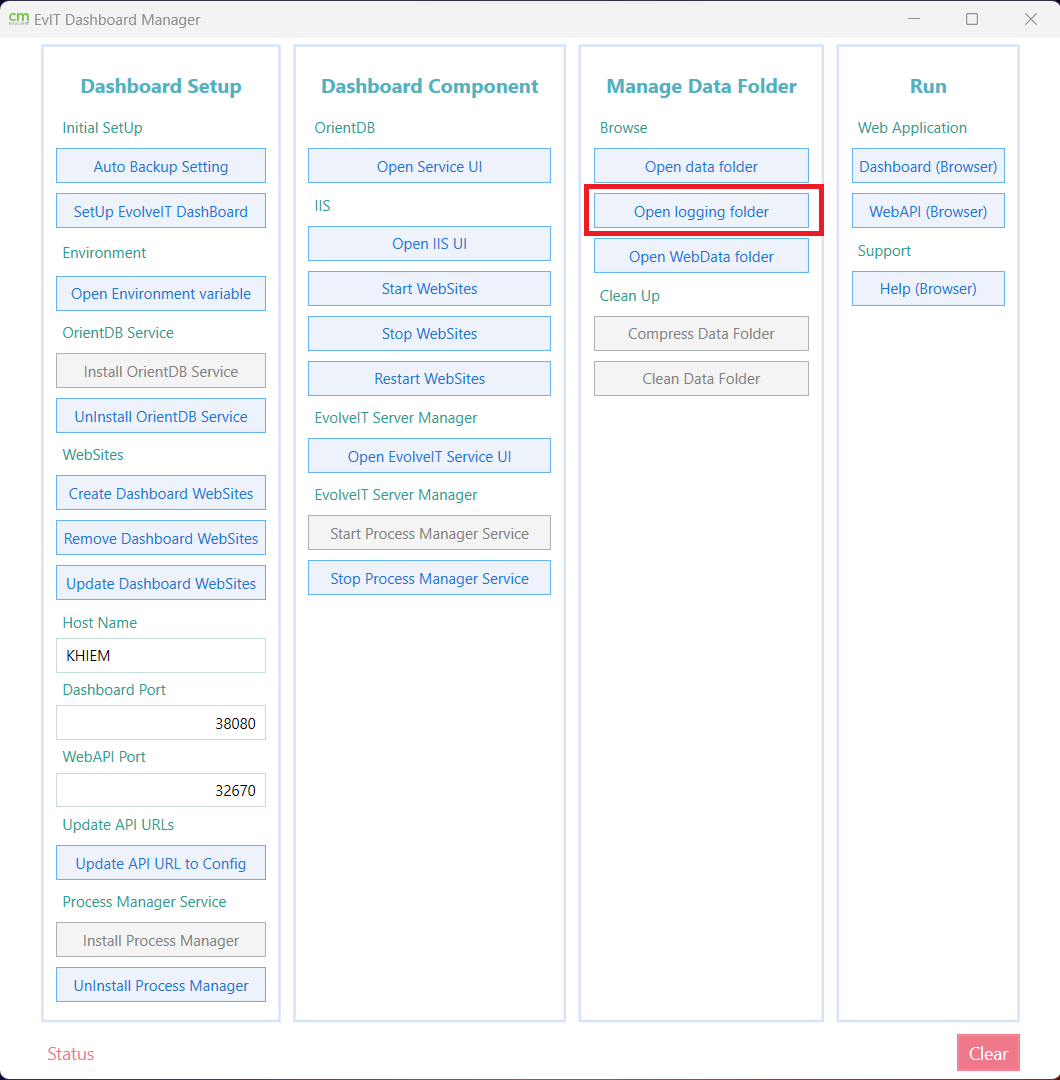Maximize the EvIT Dashboard Manager window
The width and height of the screenshot is (1060, 1080).
972,19
